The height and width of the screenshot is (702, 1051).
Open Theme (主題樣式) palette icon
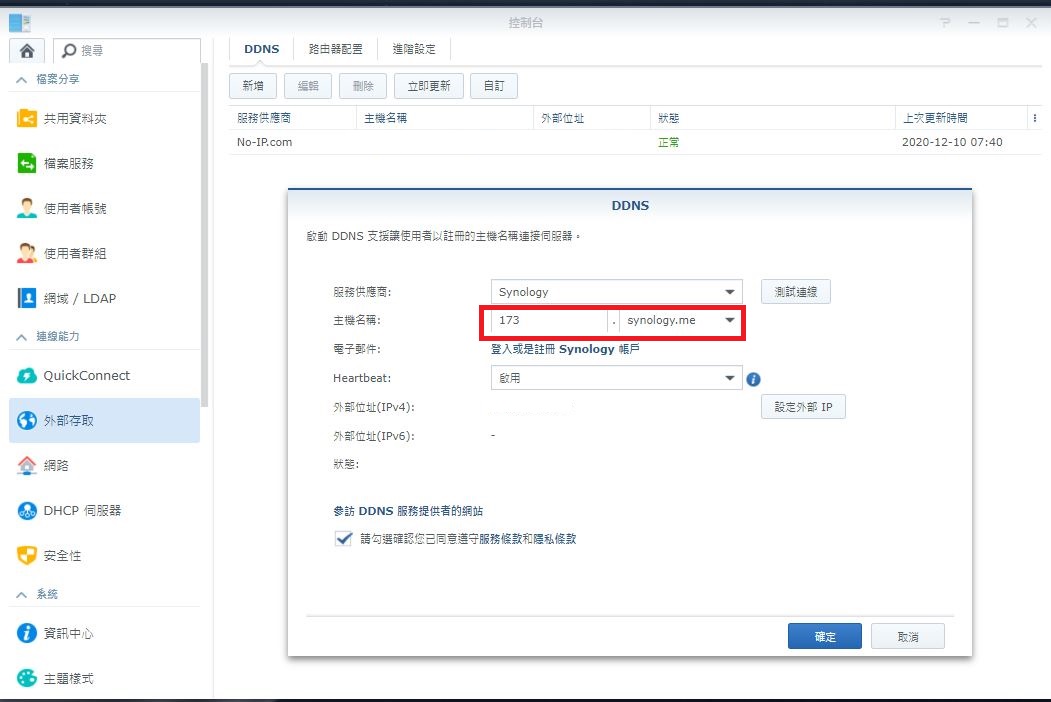27,678
